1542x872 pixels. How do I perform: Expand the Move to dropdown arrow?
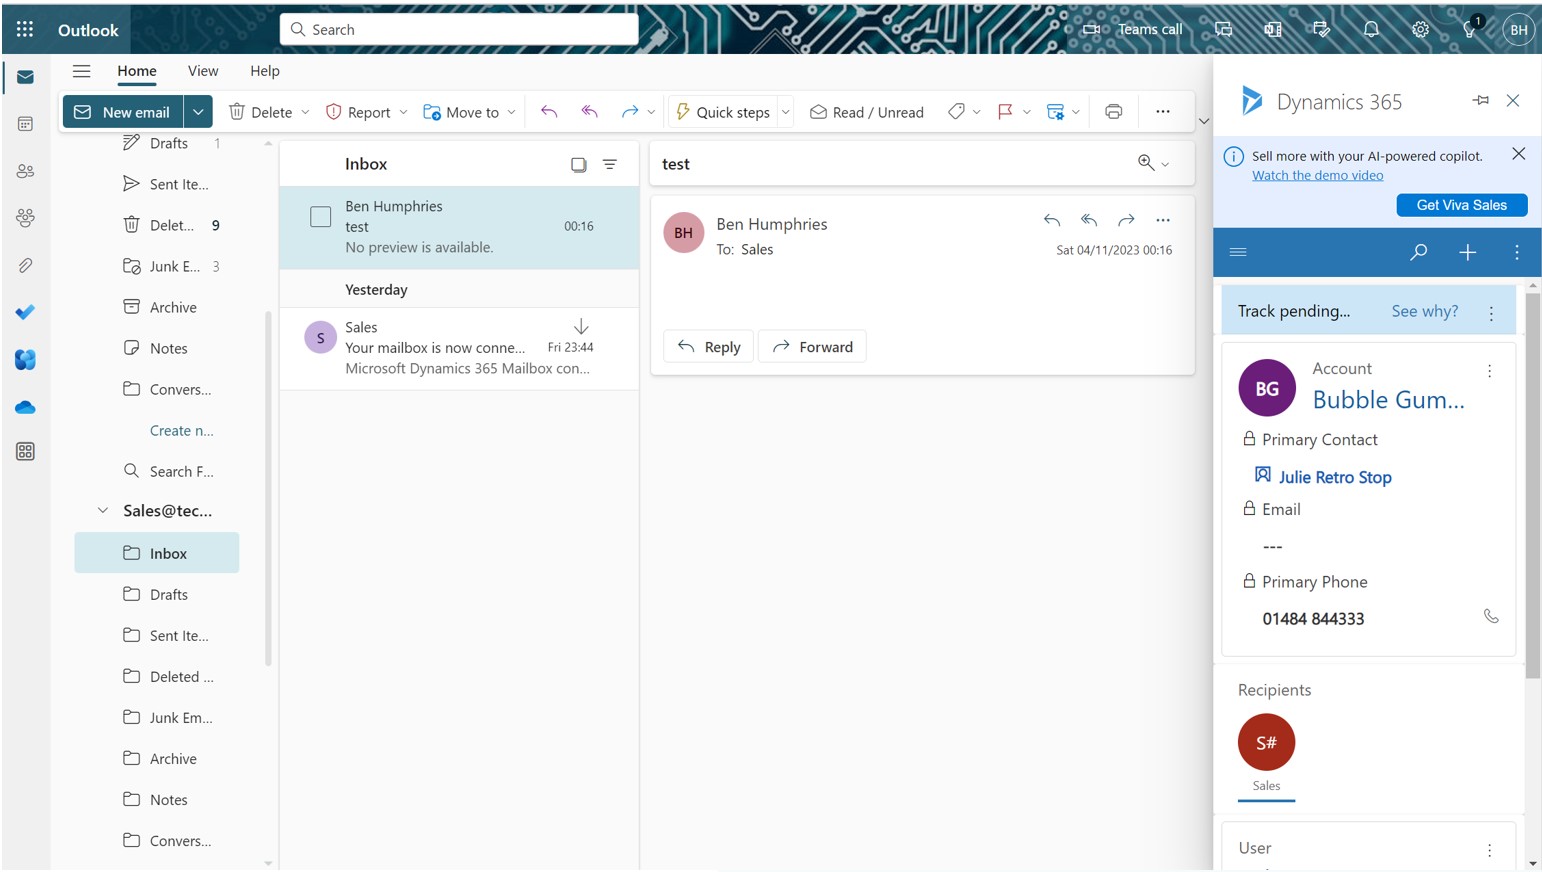click(x=511, y=112)
